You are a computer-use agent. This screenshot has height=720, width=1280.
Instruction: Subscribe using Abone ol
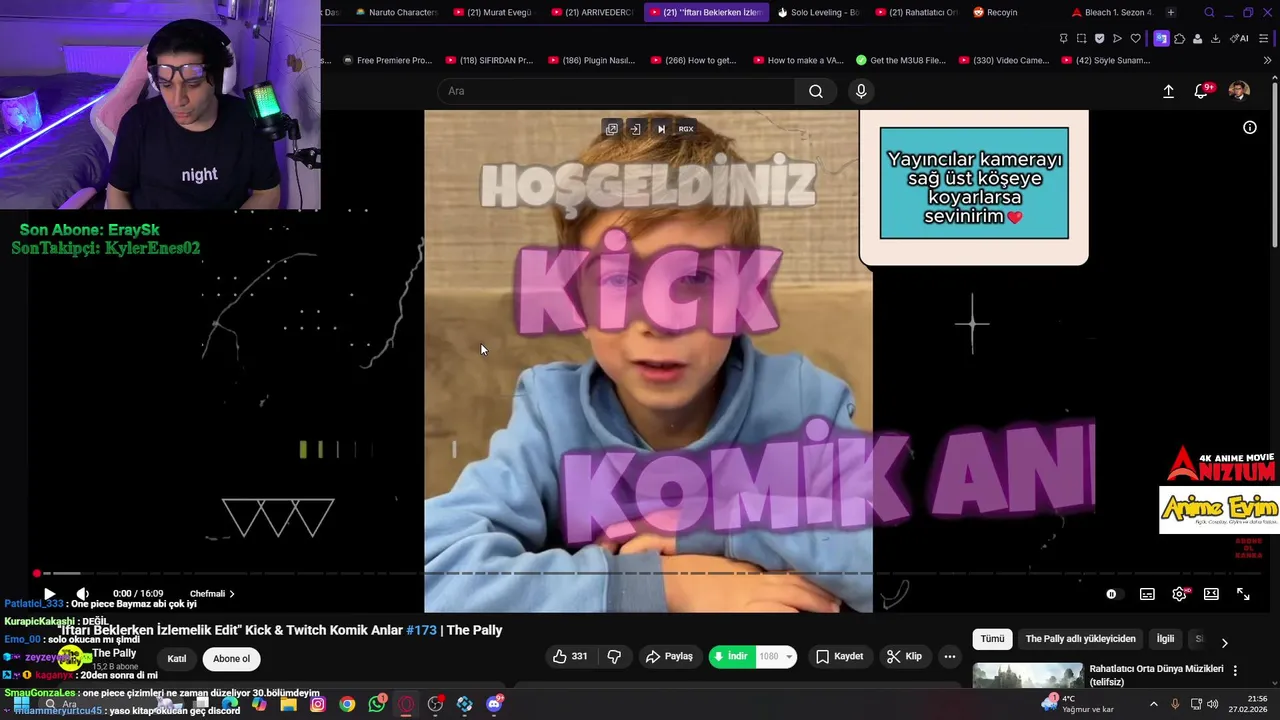[231, 659]
